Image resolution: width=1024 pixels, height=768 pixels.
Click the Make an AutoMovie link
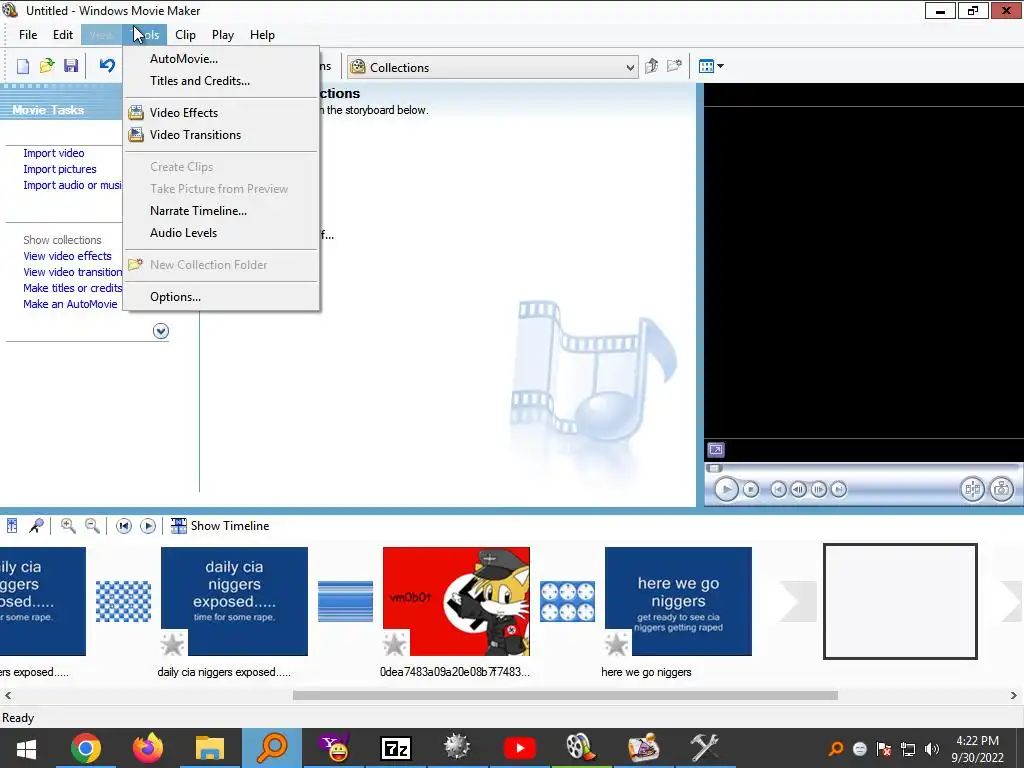pos(70,304)
